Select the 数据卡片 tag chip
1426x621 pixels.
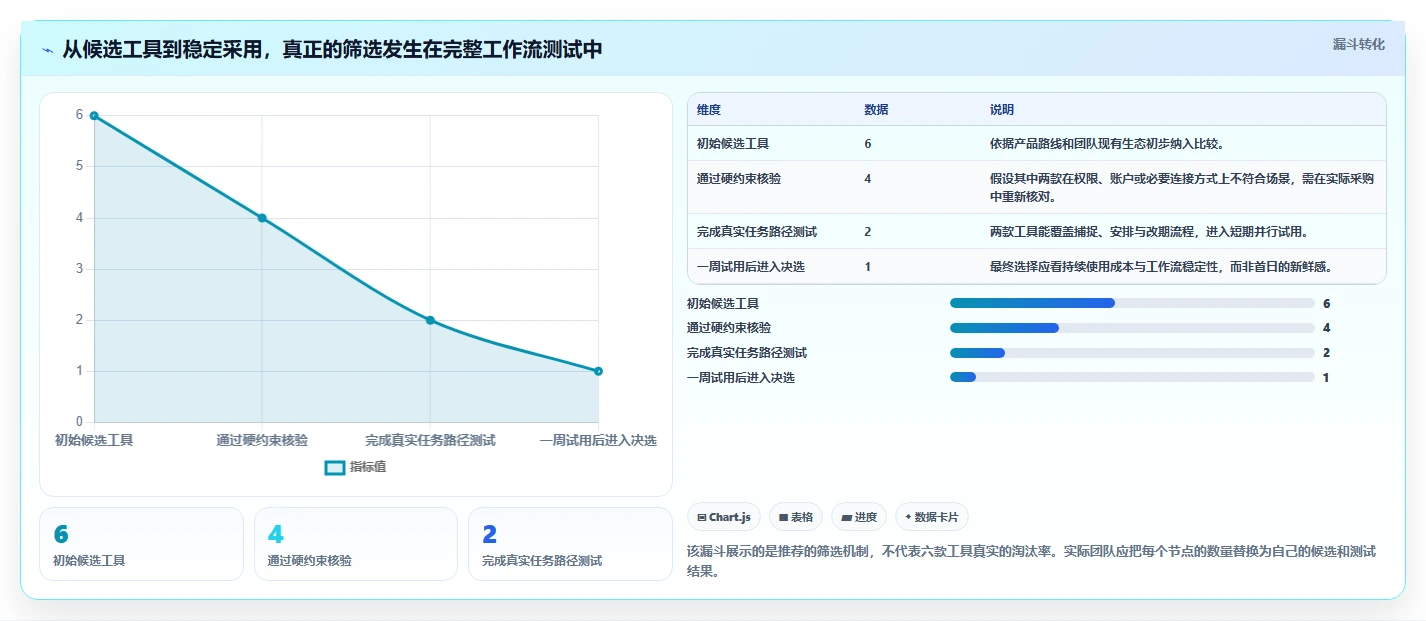pyautogui.click(x=932, y=517)
